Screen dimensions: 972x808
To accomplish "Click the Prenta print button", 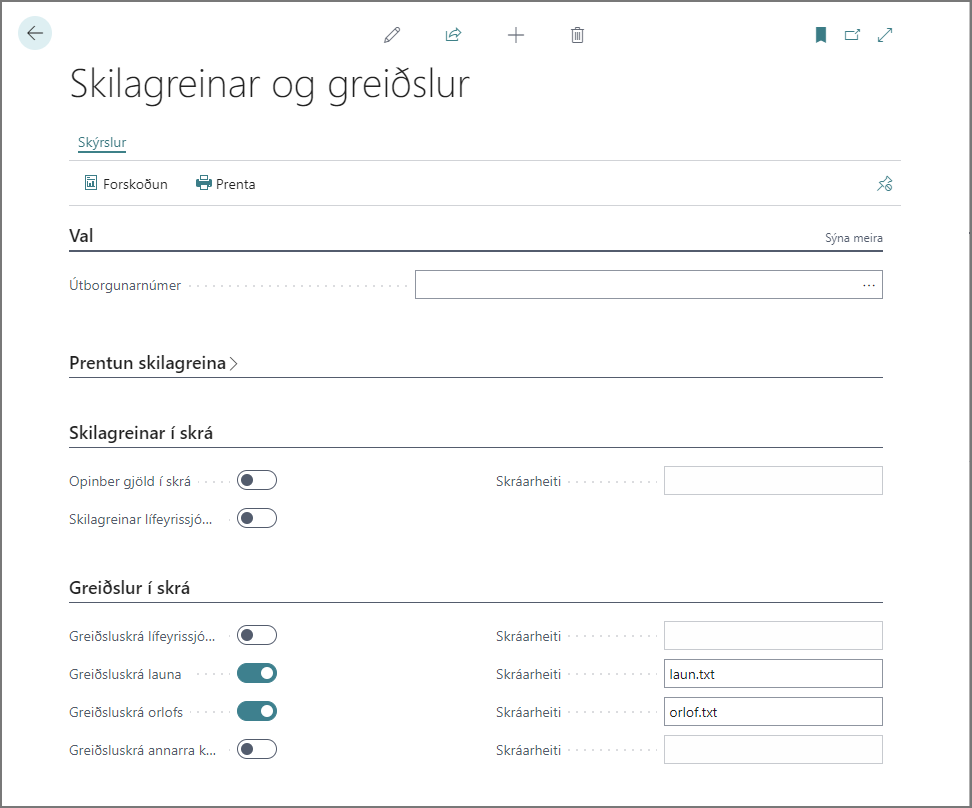I will [x=226, y=184].
